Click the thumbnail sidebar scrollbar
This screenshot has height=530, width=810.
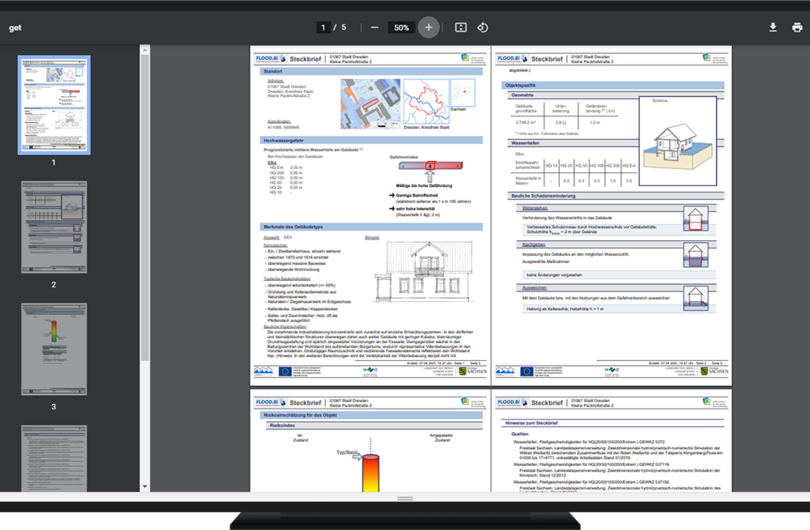click(x=145, y=200)
